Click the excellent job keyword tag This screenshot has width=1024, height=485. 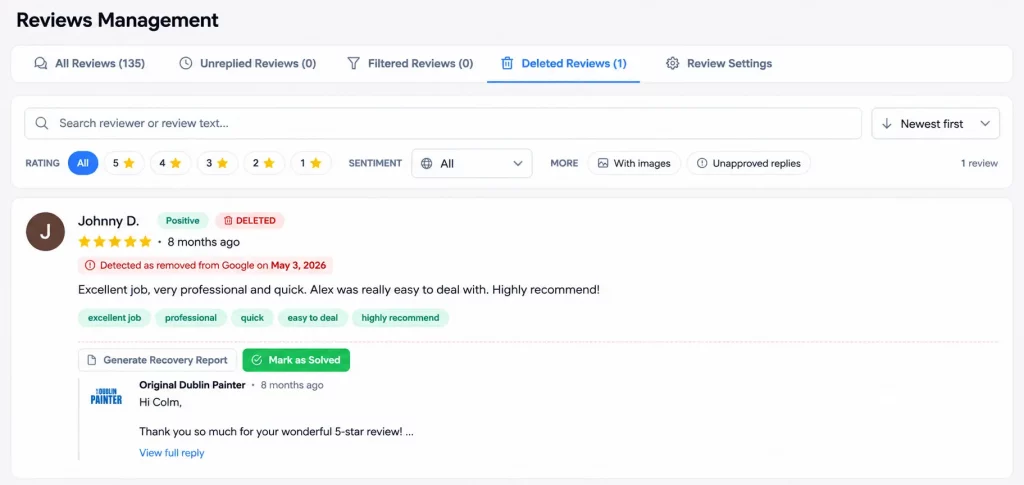[x=114, y=318]
